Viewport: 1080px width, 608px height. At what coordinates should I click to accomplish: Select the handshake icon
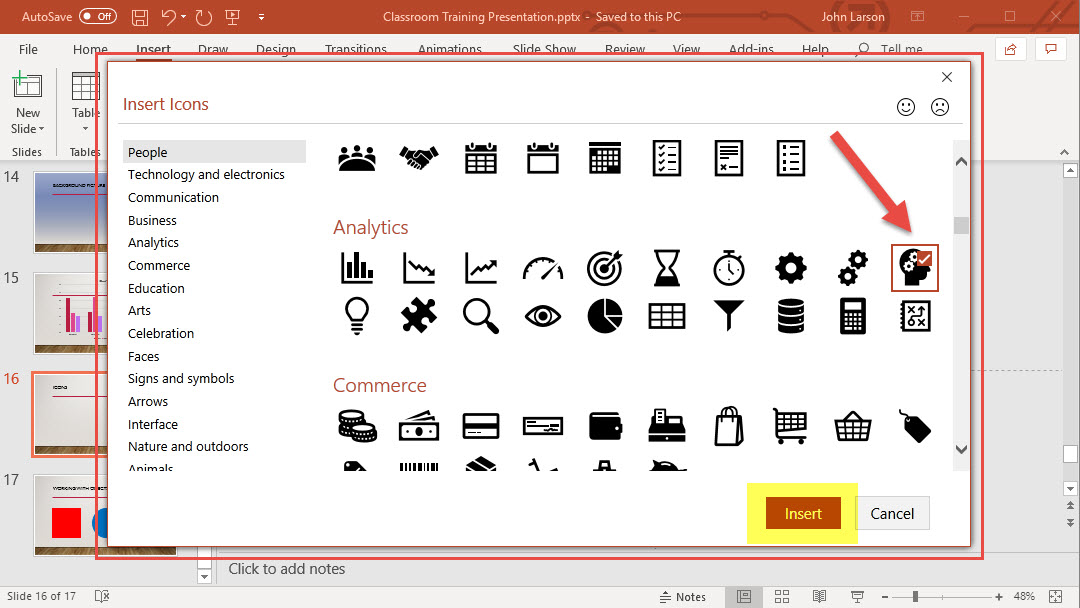click(x=419, y=158)
